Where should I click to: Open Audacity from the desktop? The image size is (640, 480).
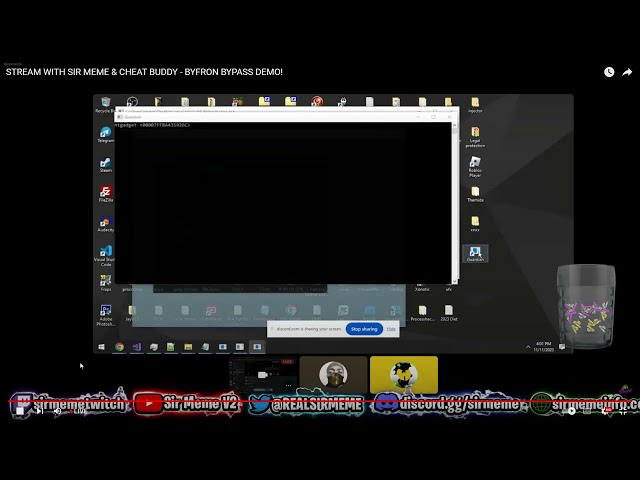click(106, 224)
